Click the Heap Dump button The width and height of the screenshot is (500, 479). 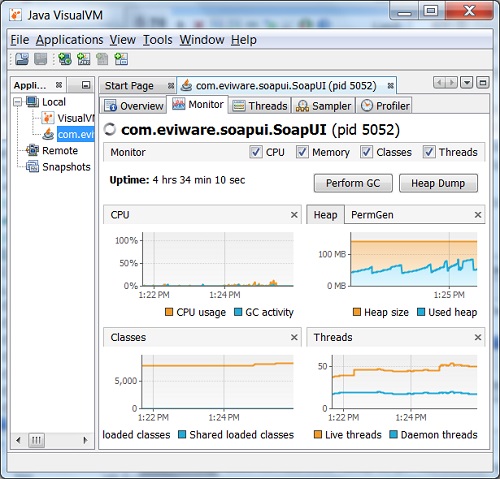click(438, 183)
